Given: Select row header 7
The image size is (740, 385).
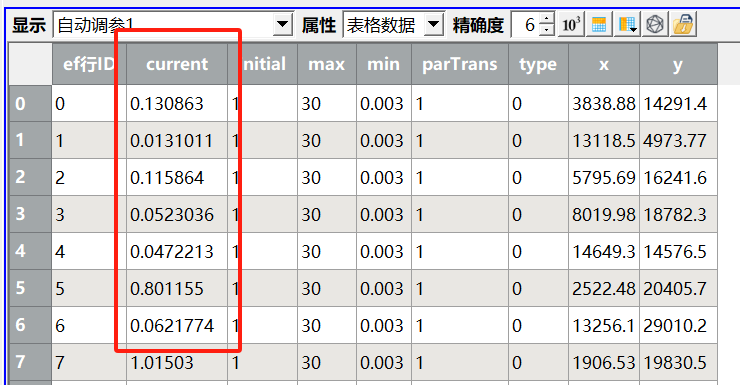Looking at the screenshot, I should click(30, 362).
